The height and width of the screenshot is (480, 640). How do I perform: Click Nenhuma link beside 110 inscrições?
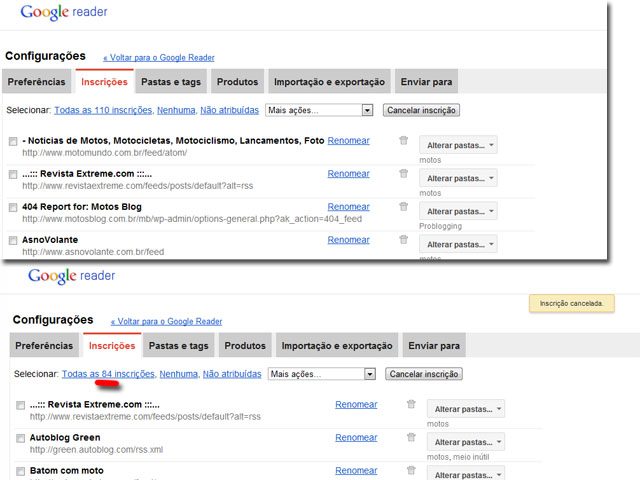pyautogui.click(x=176, y=110)
